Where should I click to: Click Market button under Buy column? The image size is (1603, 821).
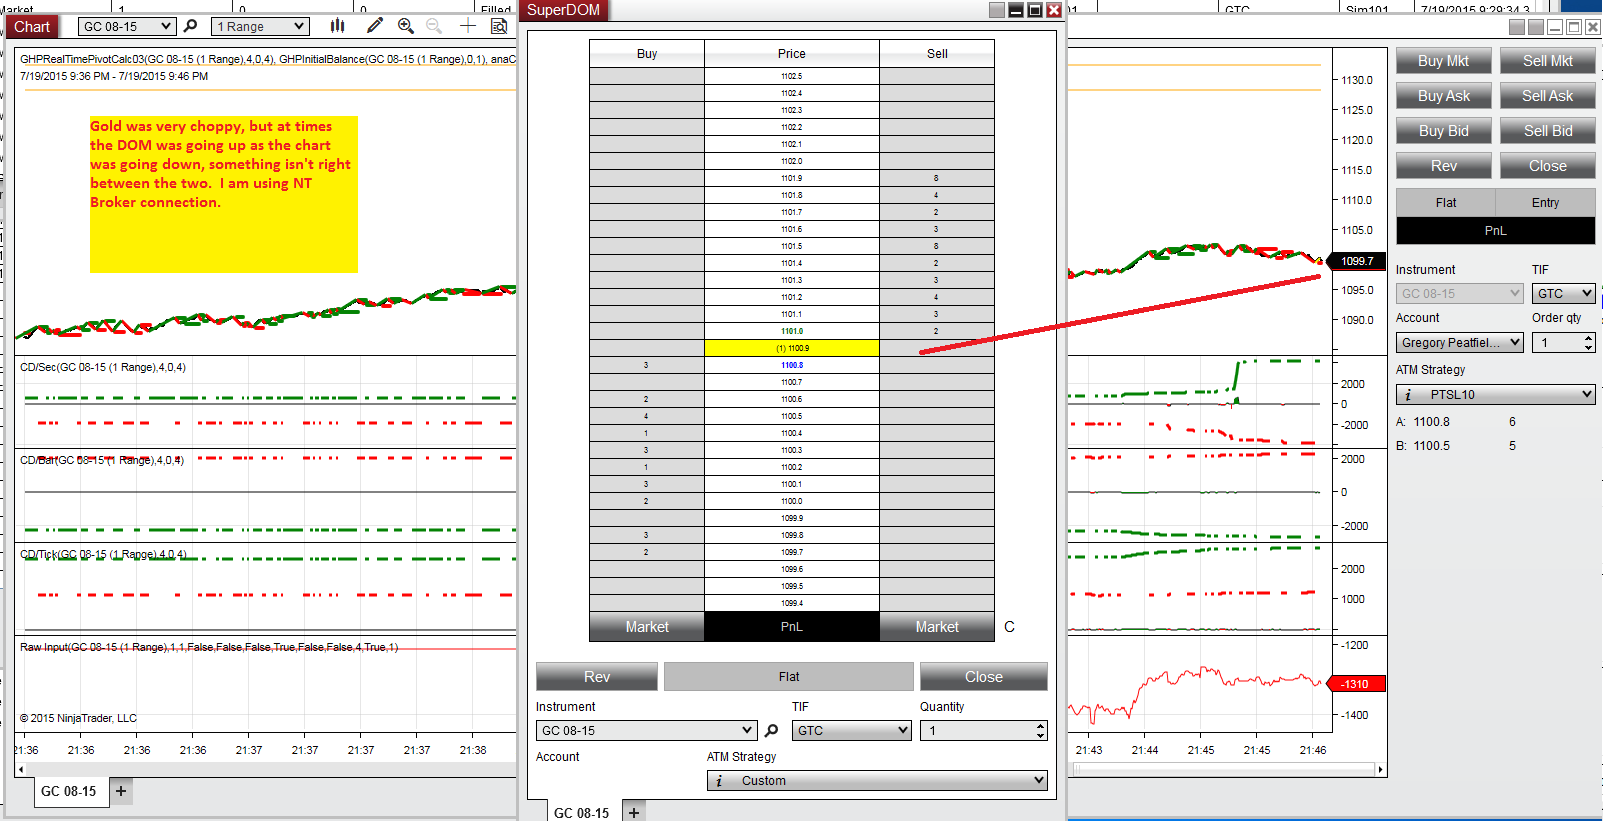[647, 627]
